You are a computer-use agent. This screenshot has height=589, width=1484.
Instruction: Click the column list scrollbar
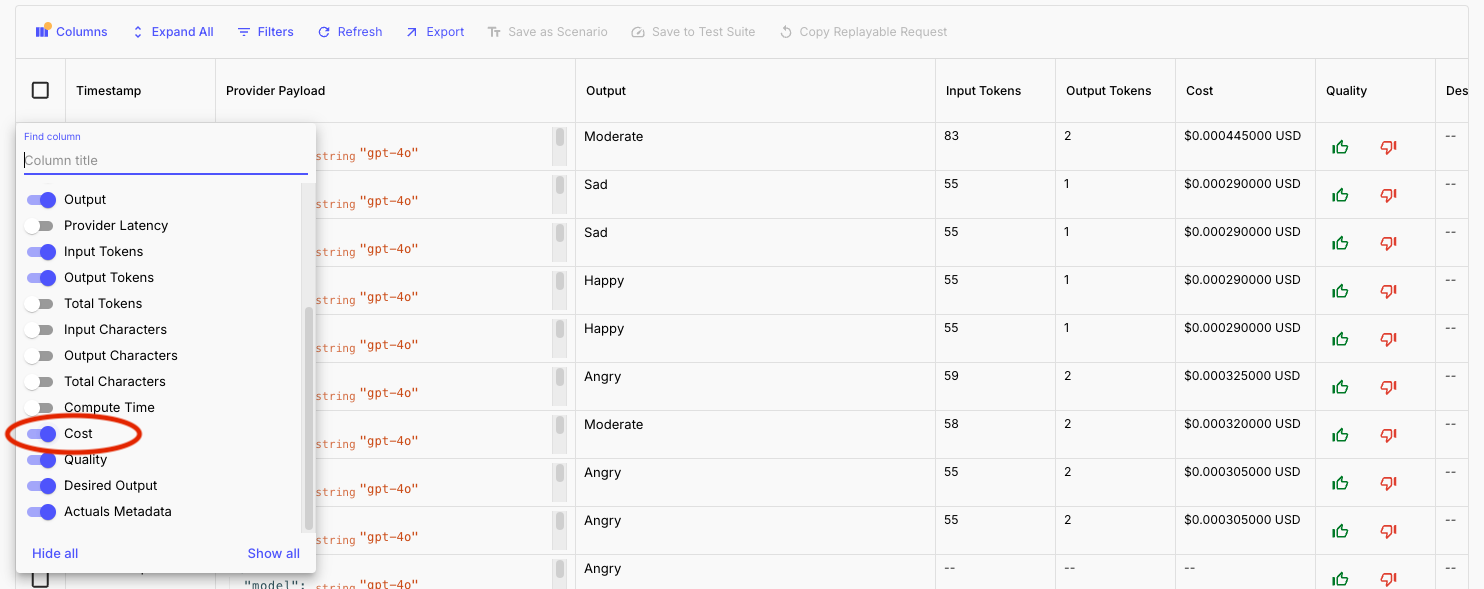[309, 418]
